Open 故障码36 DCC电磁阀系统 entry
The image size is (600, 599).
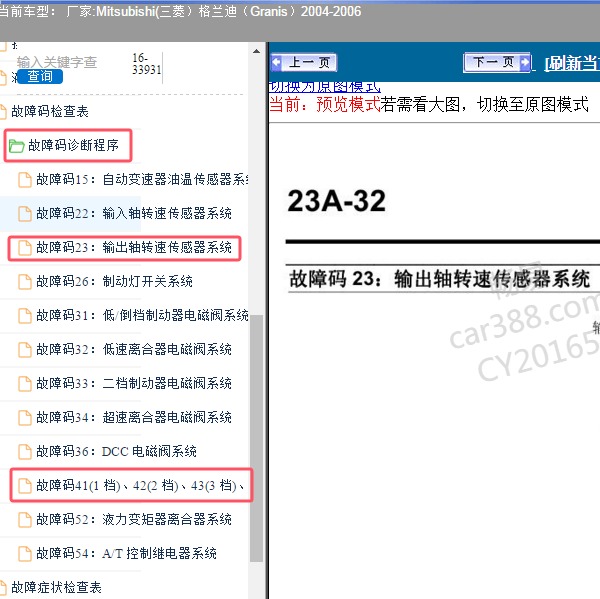point(116,451)
